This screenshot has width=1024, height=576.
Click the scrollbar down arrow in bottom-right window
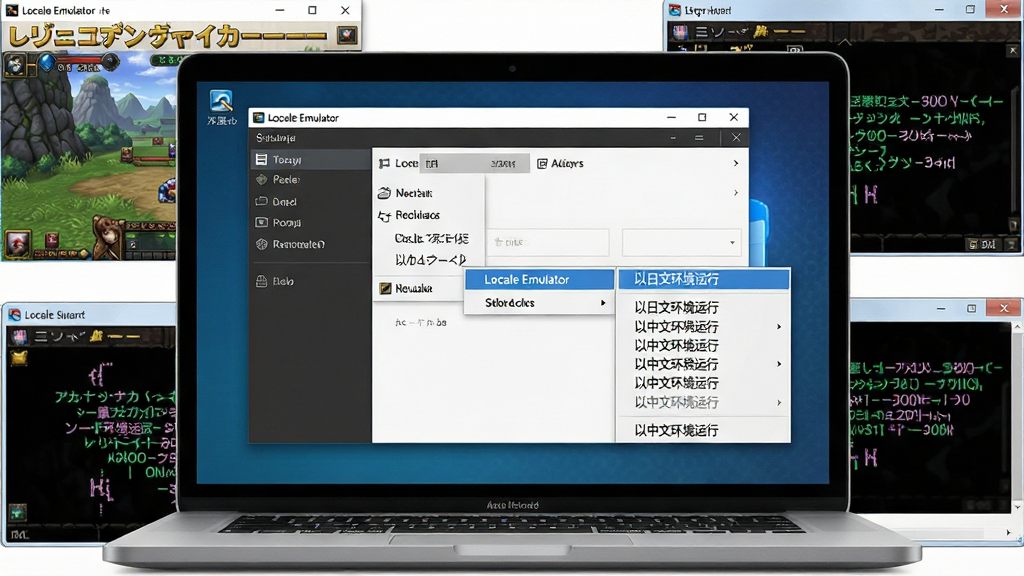click(x=1017, y=507)
